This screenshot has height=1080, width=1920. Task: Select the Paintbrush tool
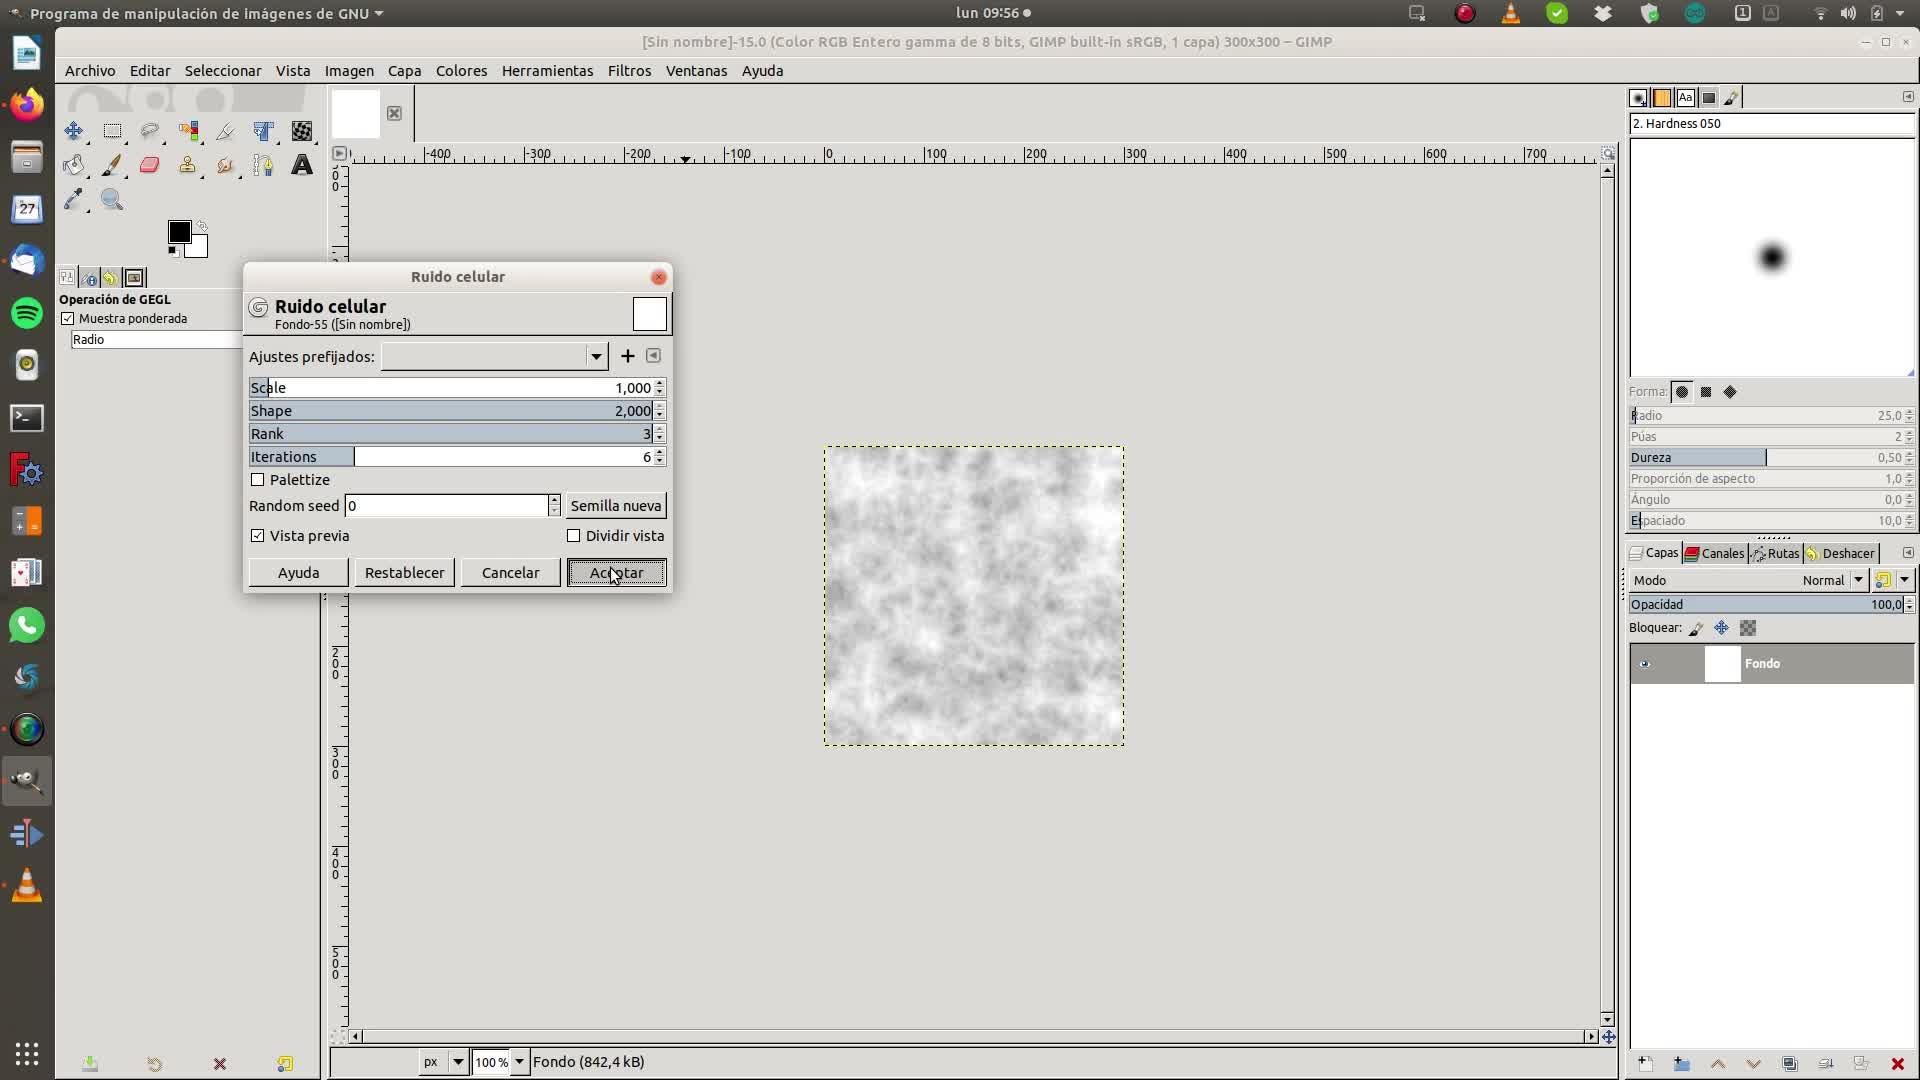(112, 165)
